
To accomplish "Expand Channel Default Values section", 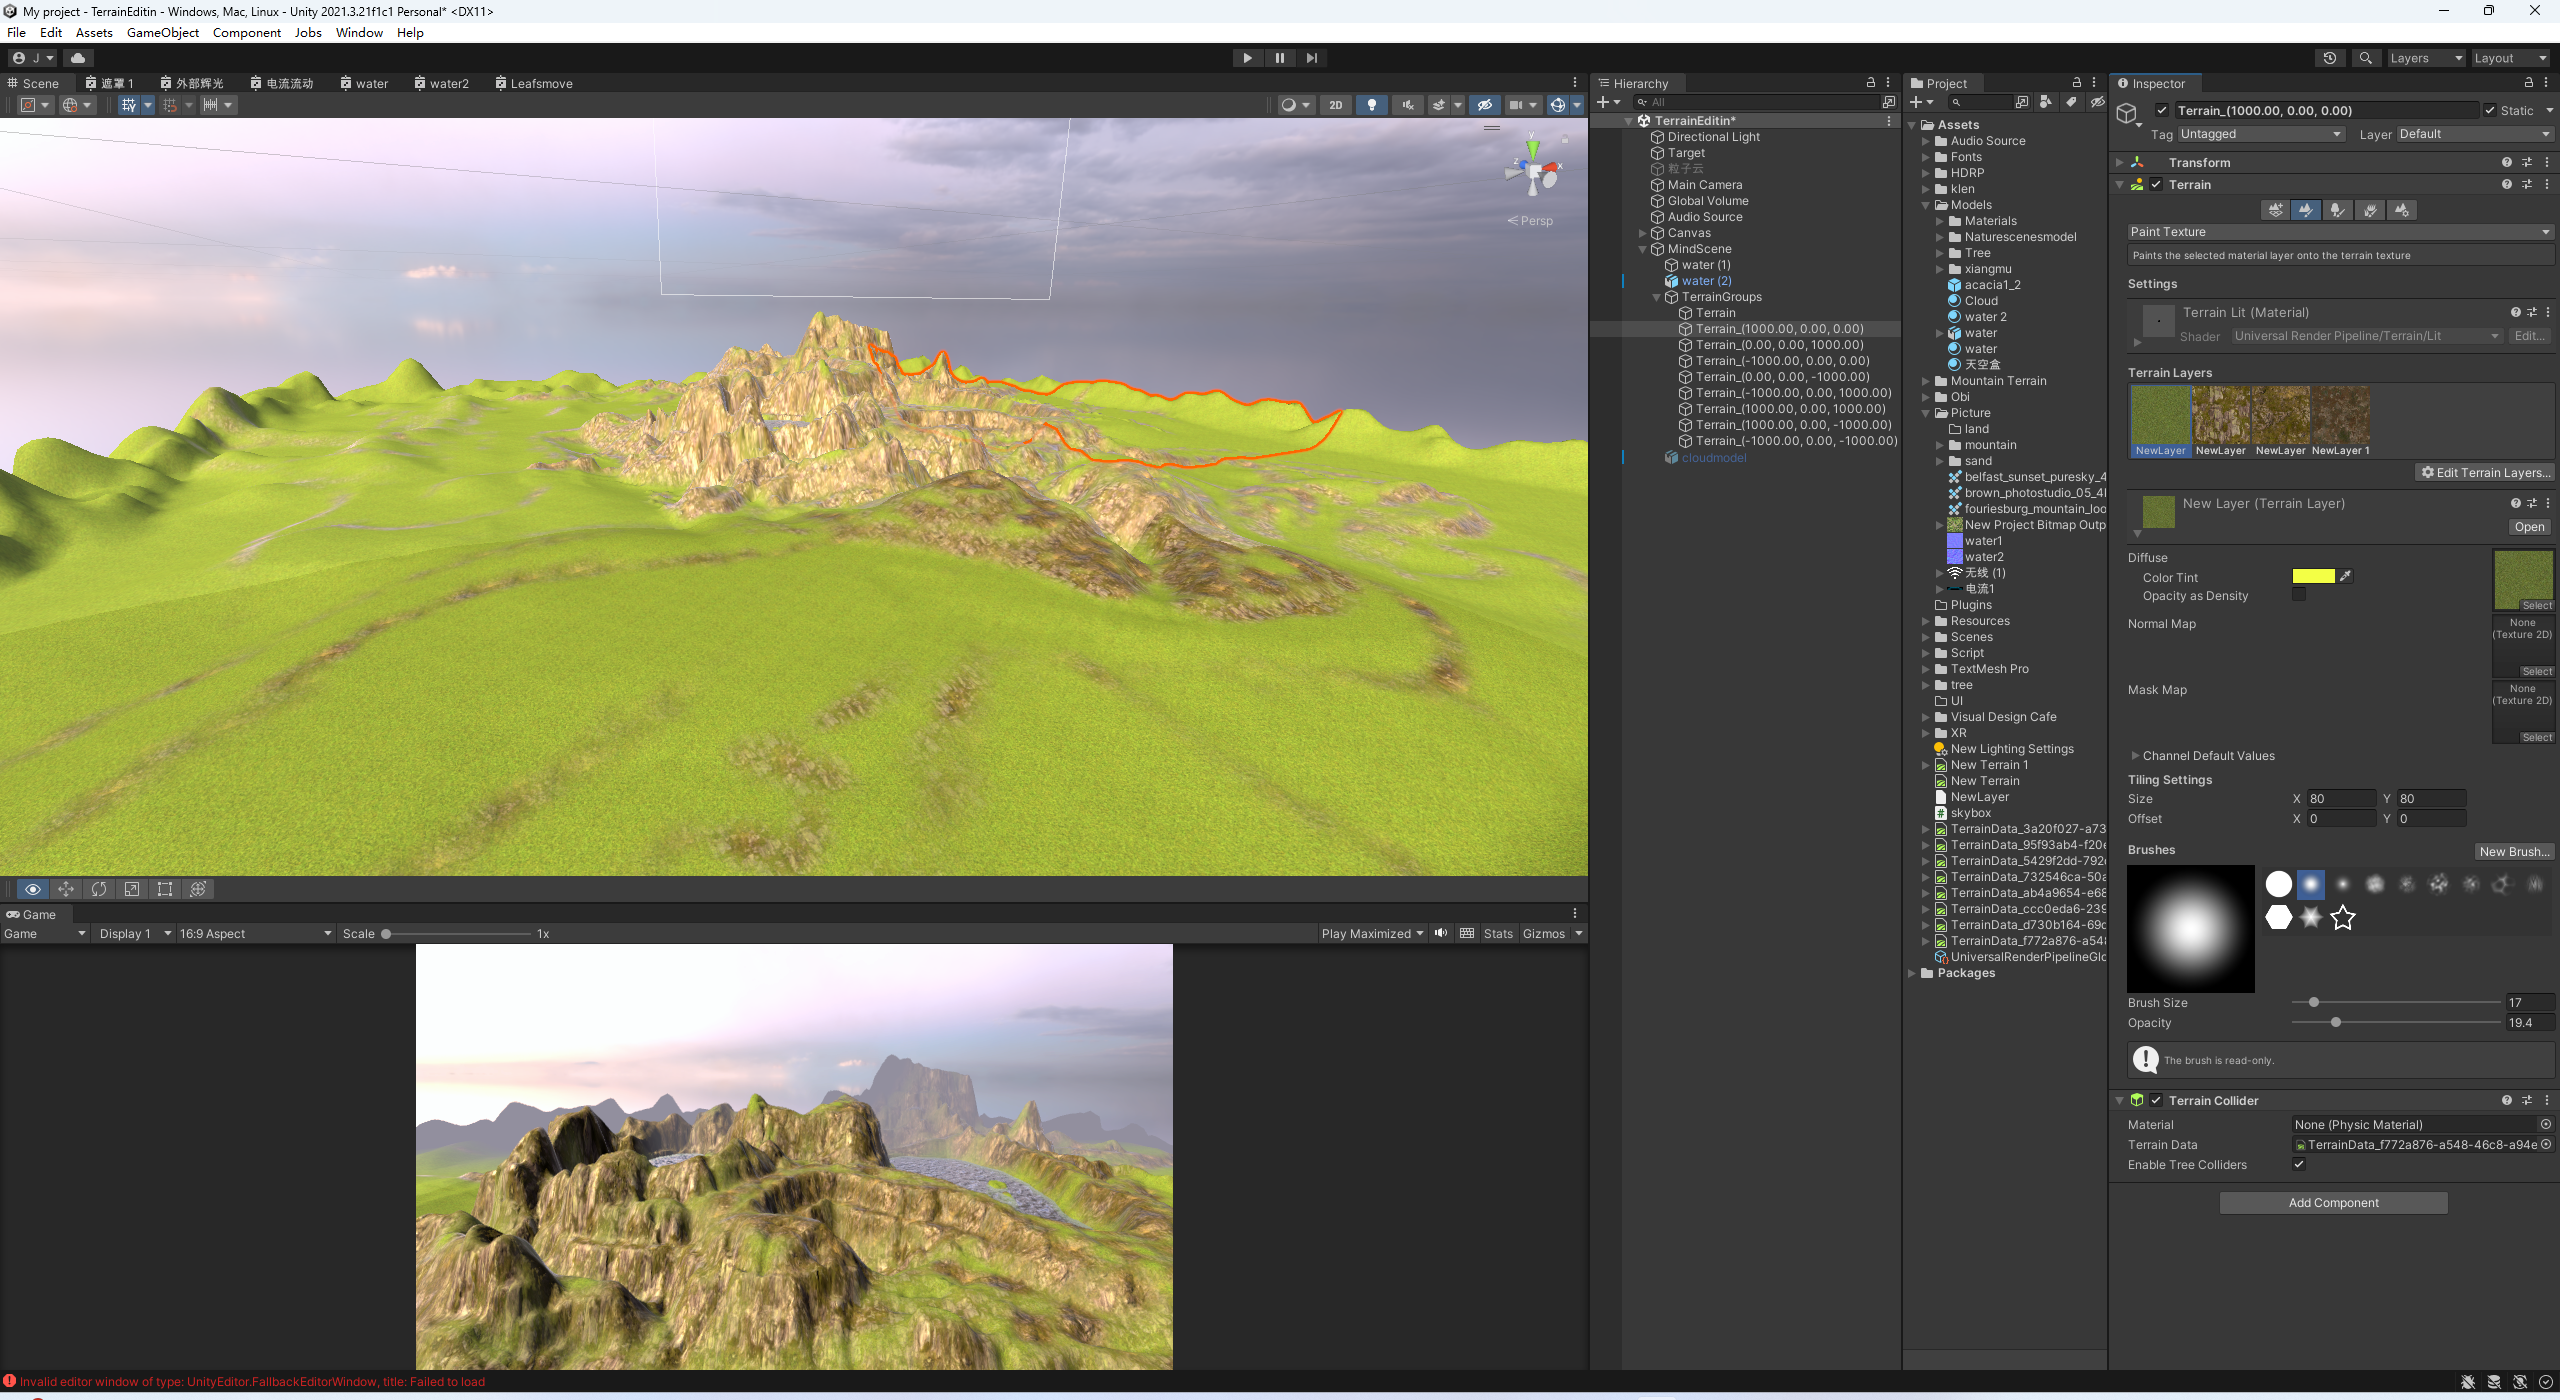I will 2135,756.
